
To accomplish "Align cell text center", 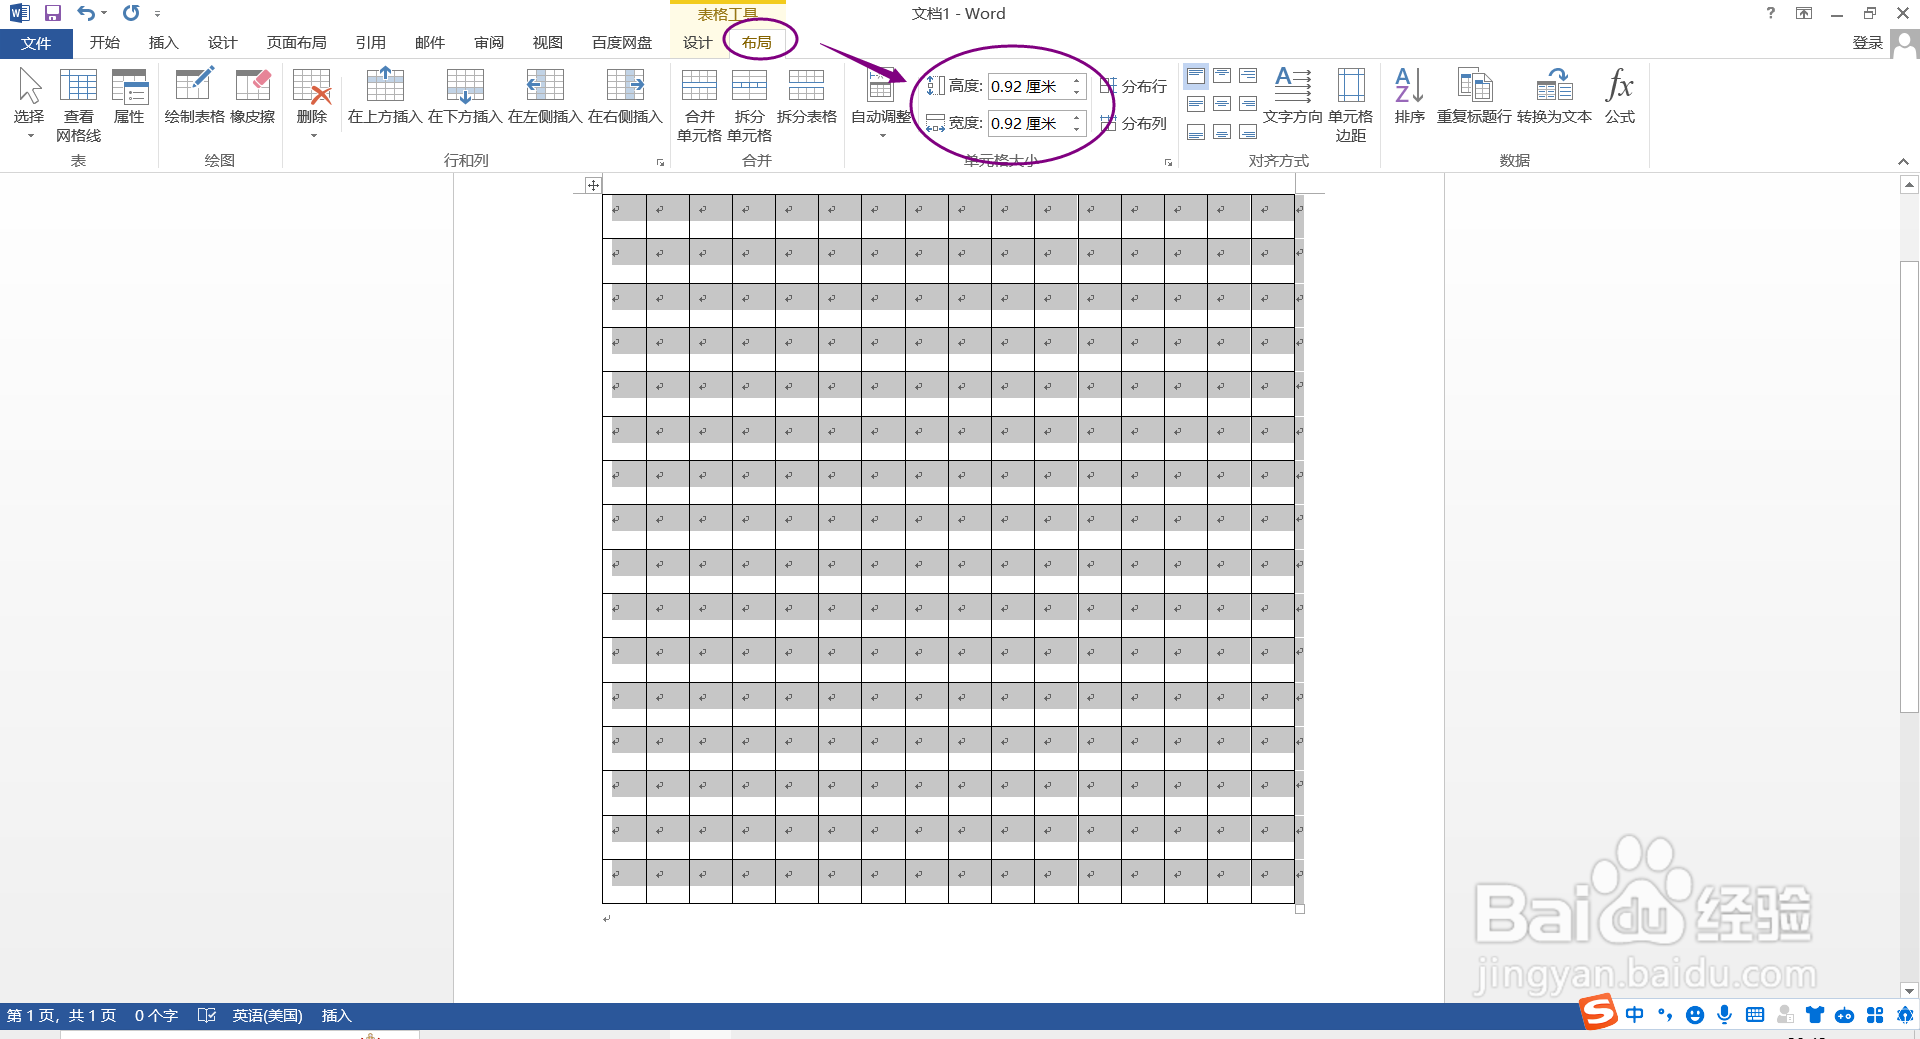I will point(1222,104).
